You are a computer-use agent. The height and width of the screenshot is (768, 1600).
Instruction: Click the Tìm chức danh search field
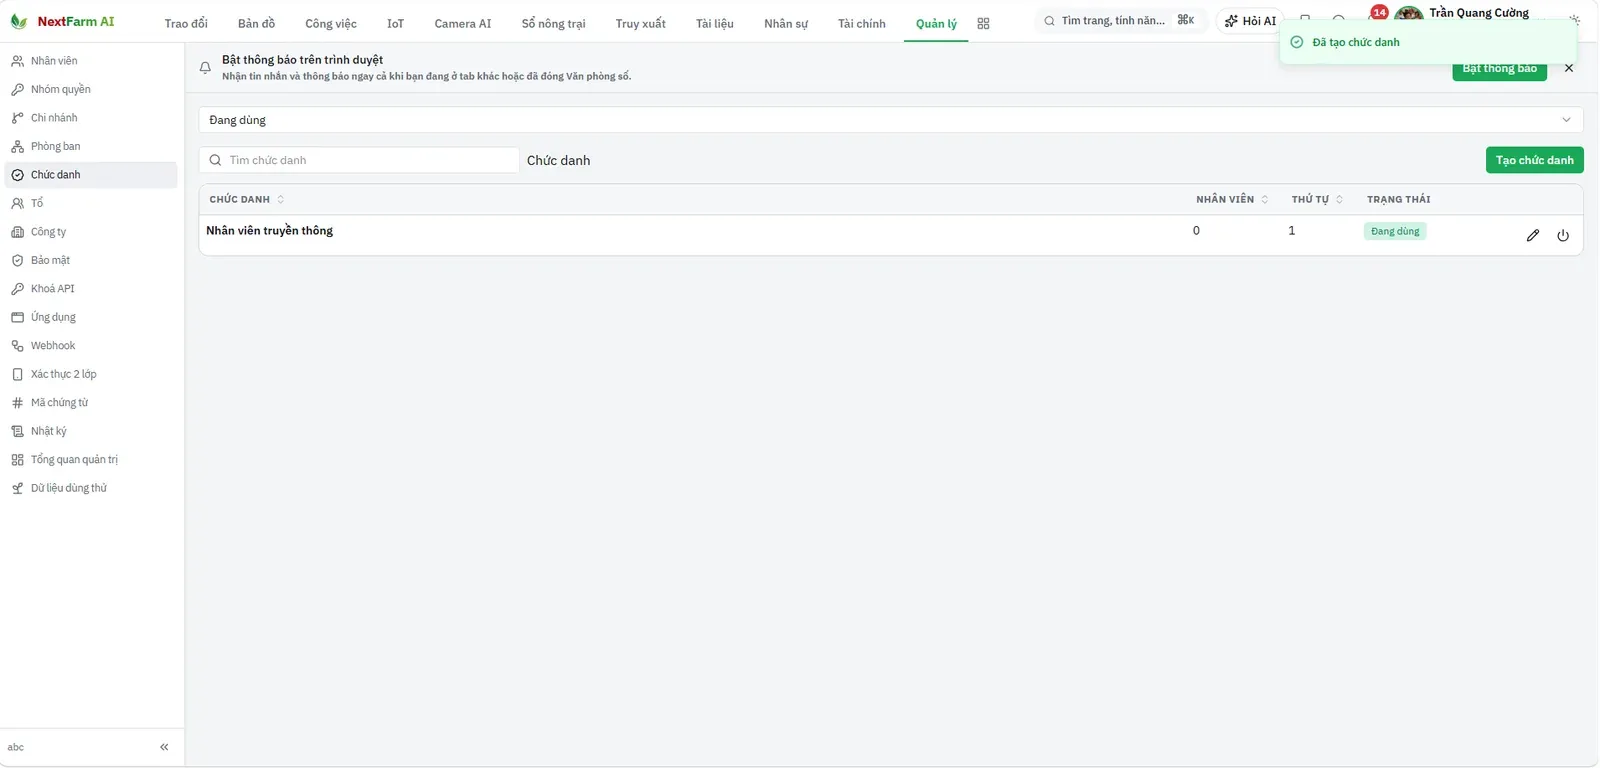(359, 160)
